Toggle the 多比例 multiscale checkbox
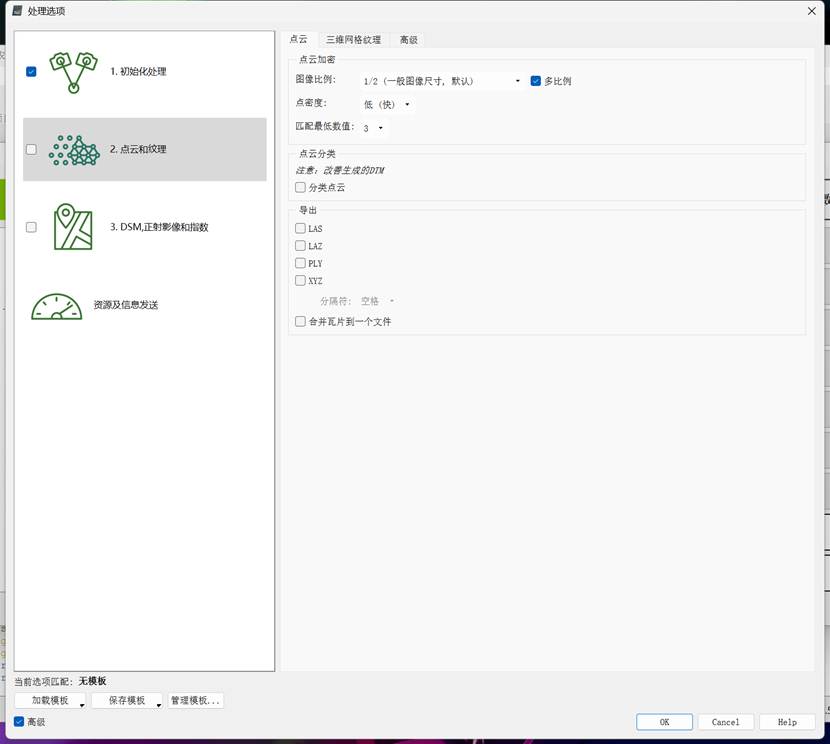This screenshot has height=744, width=830. [x=536, y=81]
